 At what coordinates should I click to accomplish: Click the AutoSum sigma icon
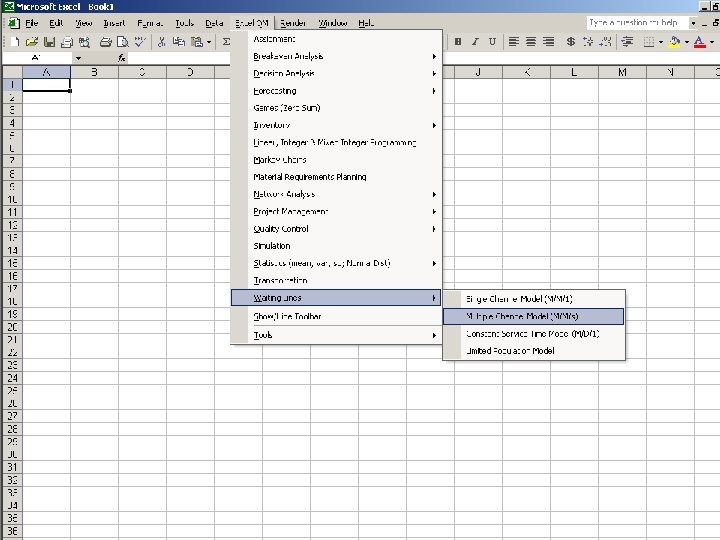pyautogui.click(x=226, y=42)
